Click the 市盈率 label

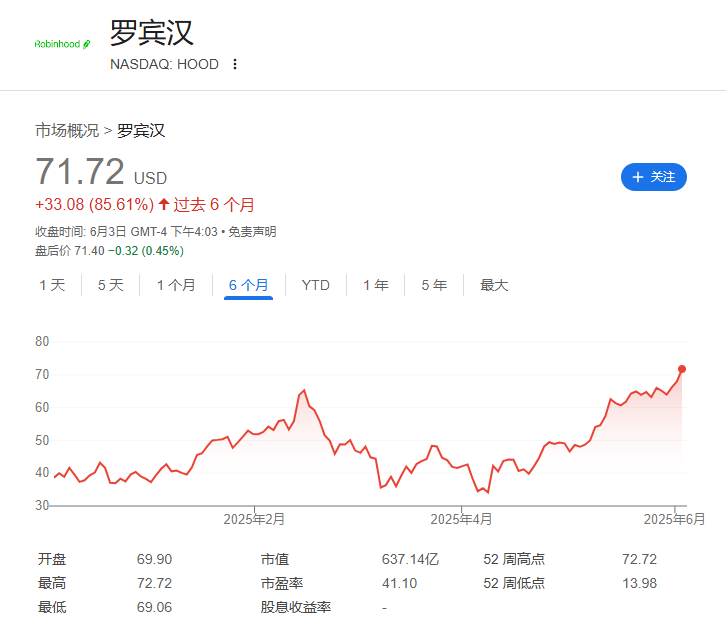click(x=282, y=583)
